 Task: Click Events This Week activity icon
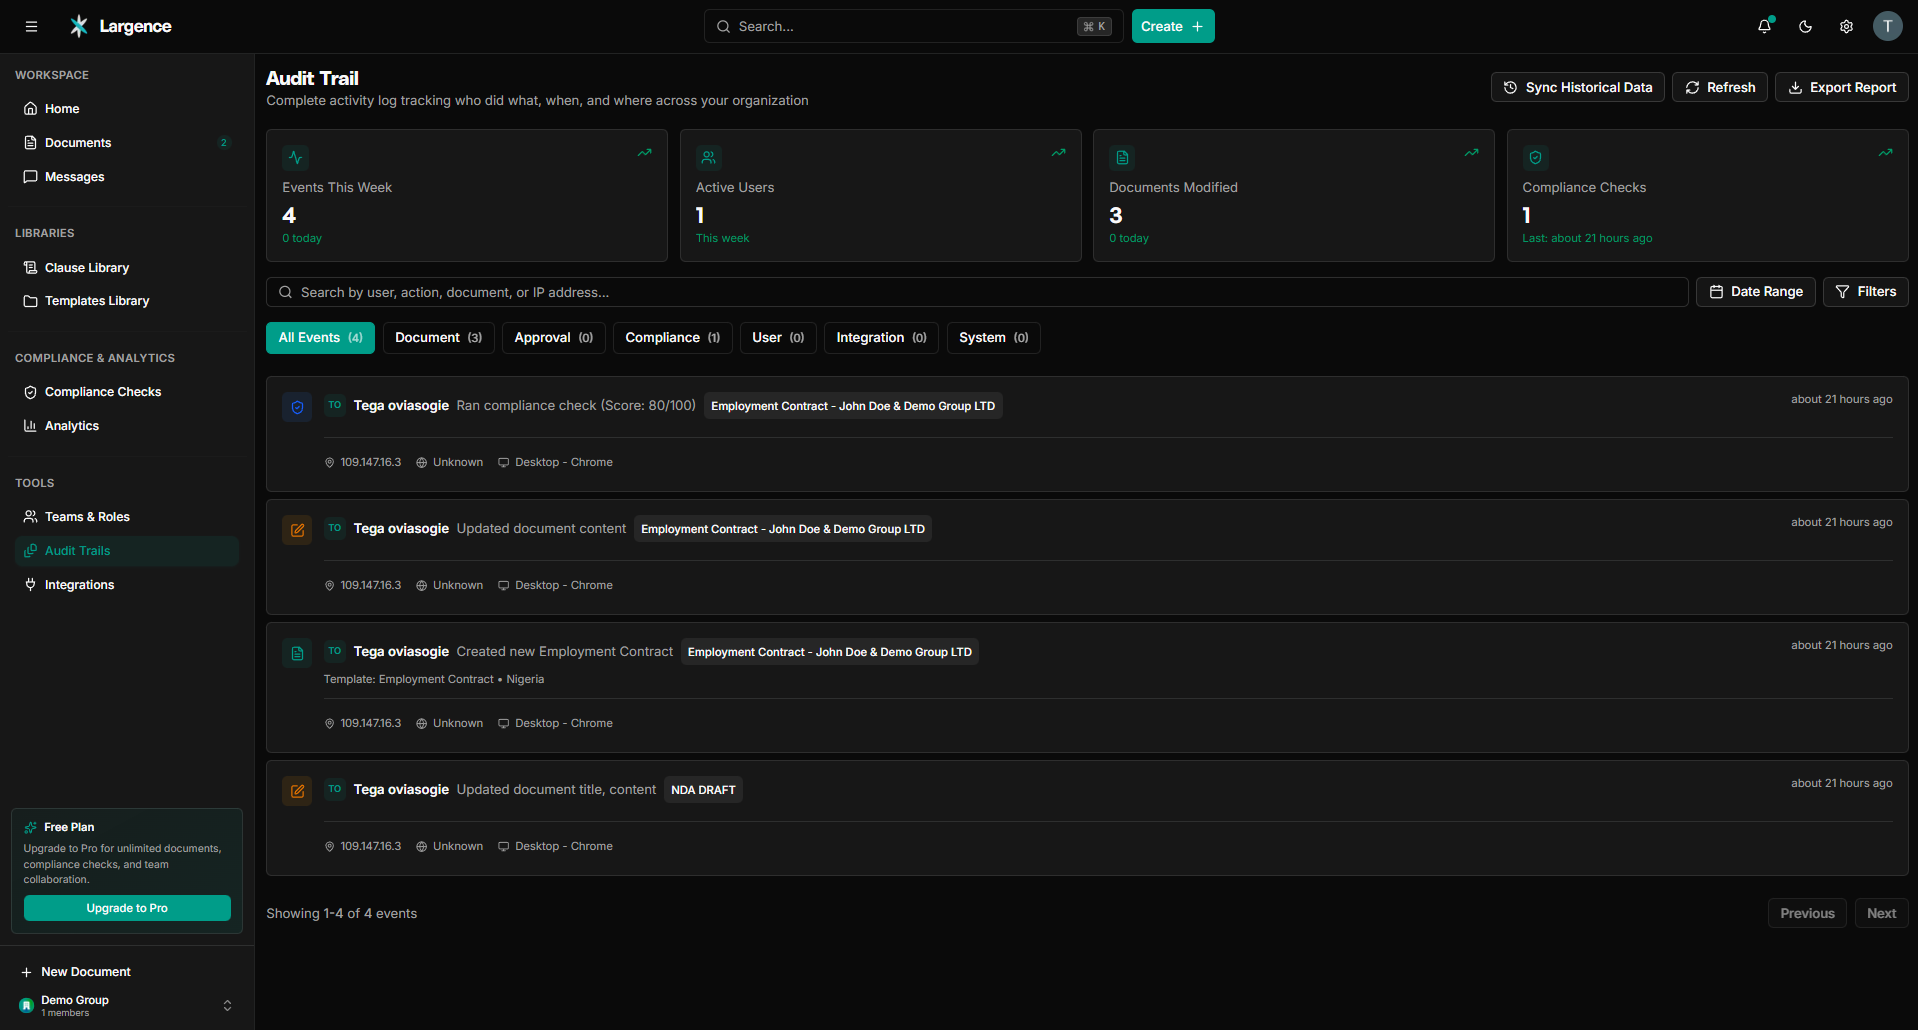(295, 158)
